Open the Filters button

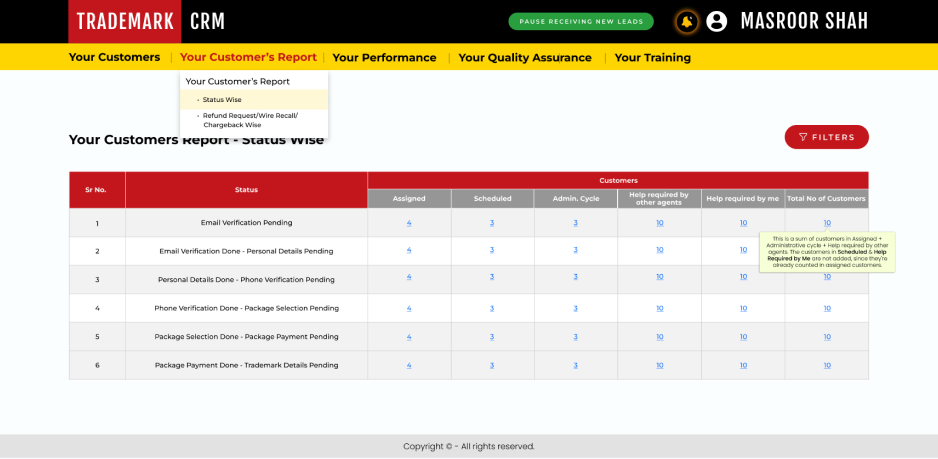coord(826,137)
